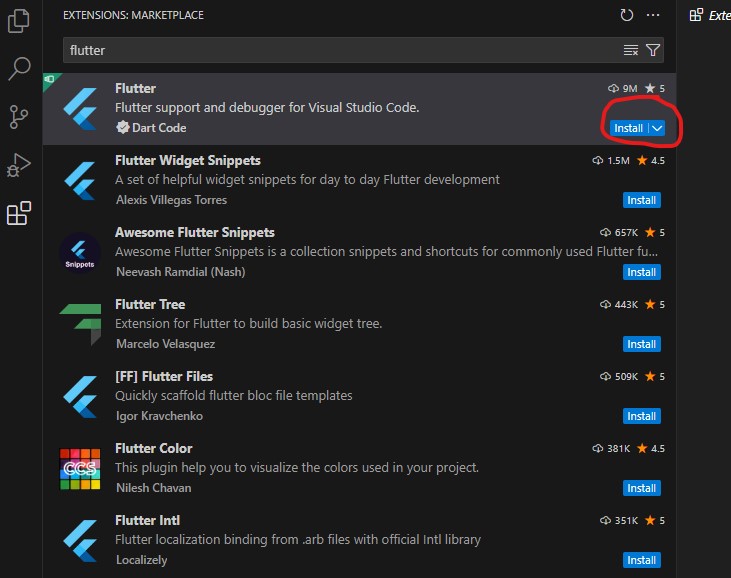Install the Flutter Tree extension
Image resolution: width=731 pixels, height=578 pixels.
(x=641, y=344)
